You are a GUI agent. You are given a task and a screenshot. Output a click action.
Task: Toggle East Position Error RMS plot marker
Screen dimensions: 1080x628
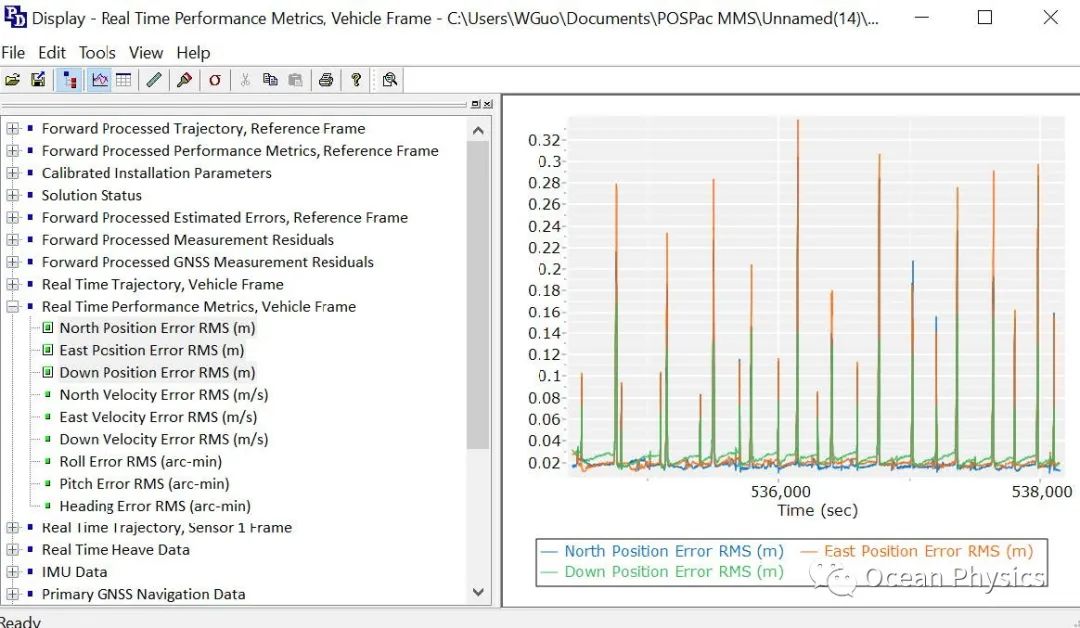tap(47, 350)
